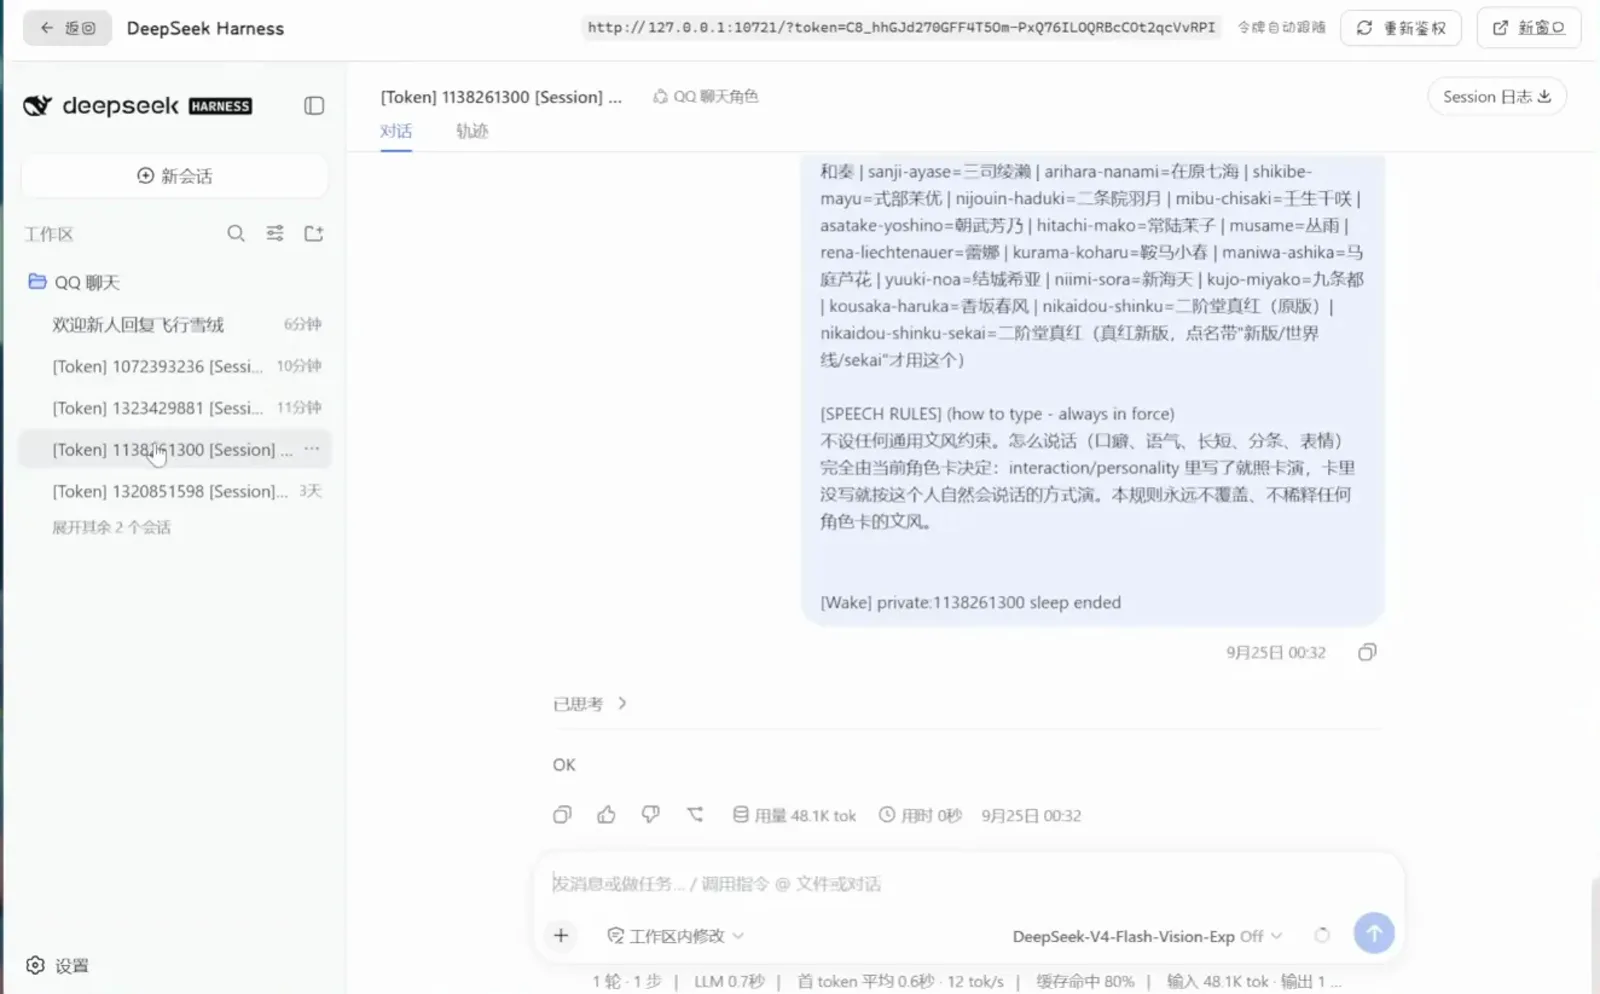Open in new window button
This screenshot has height=994, width=1600.
(x=1528, y=28)
